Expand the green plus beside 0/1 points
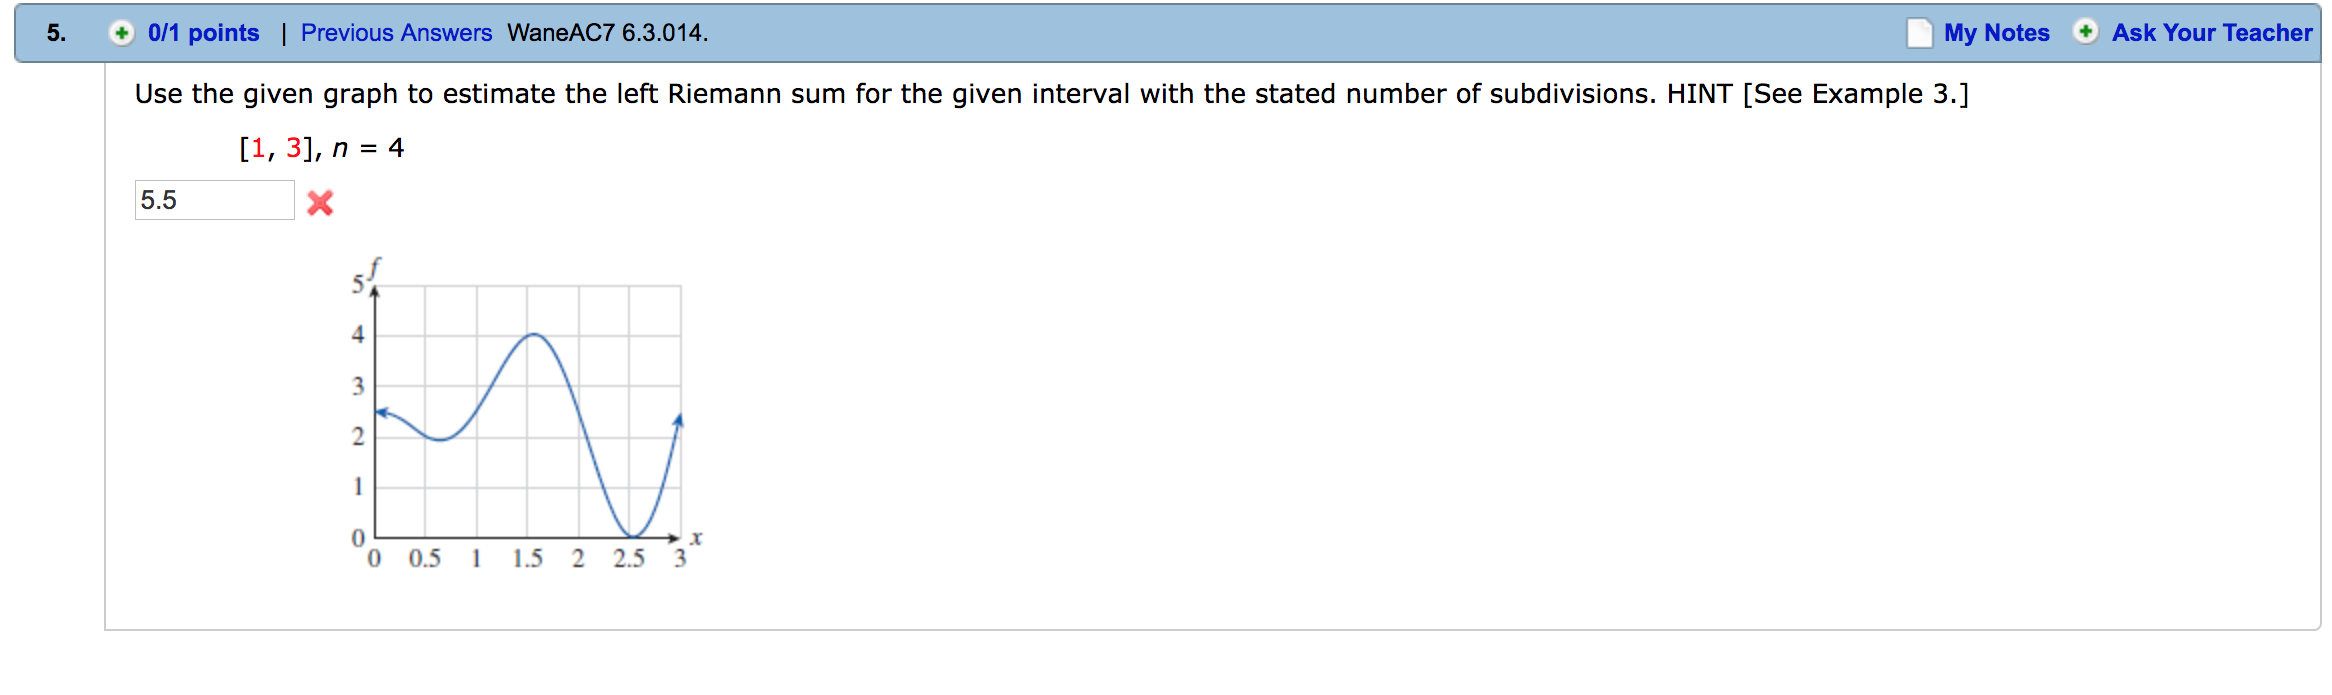Viewport: 2332px width, 695px height. pyautogui.click(x=121, y=33)
